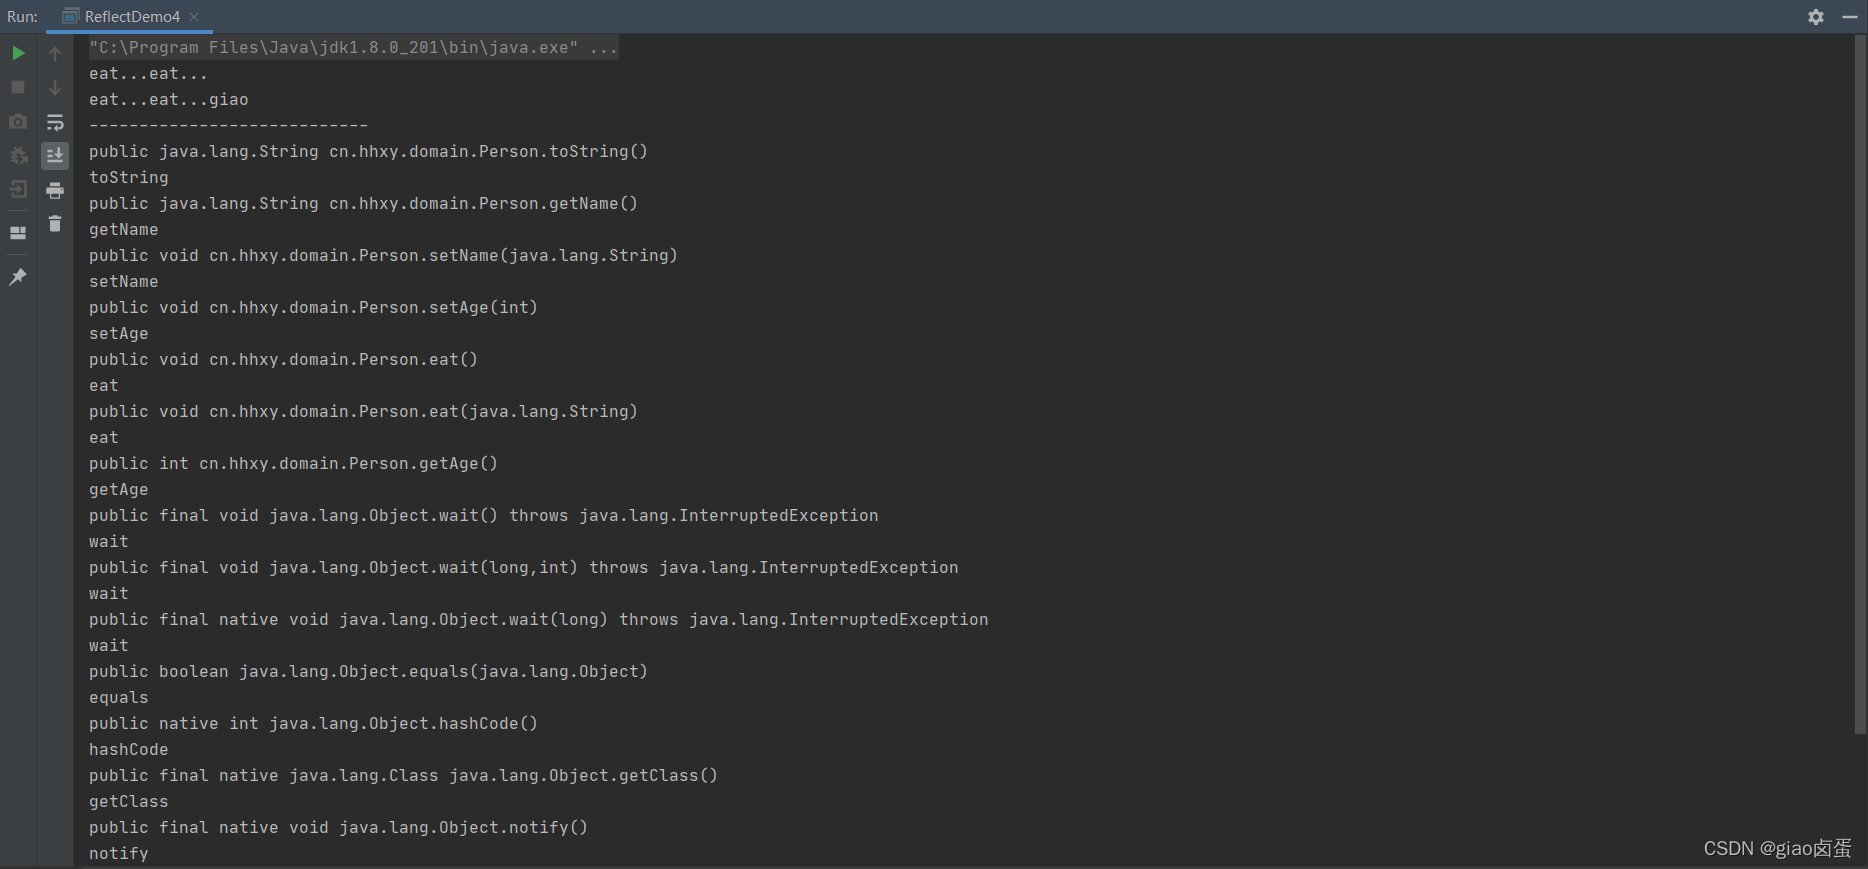This screenshot has height=869, width=1868.
Task: Click the "toString" output line
Action: tap(129, 177)
